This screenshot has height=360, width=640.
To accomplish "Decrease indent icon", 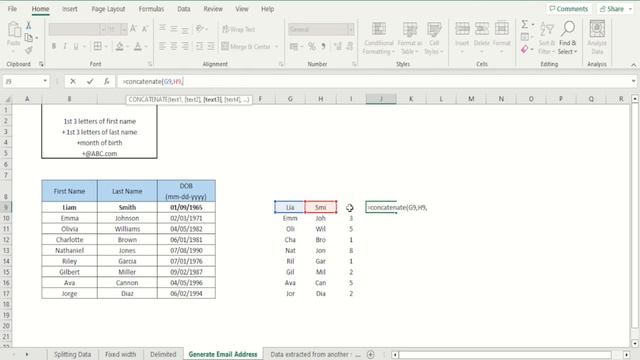I will click(200, 47).
